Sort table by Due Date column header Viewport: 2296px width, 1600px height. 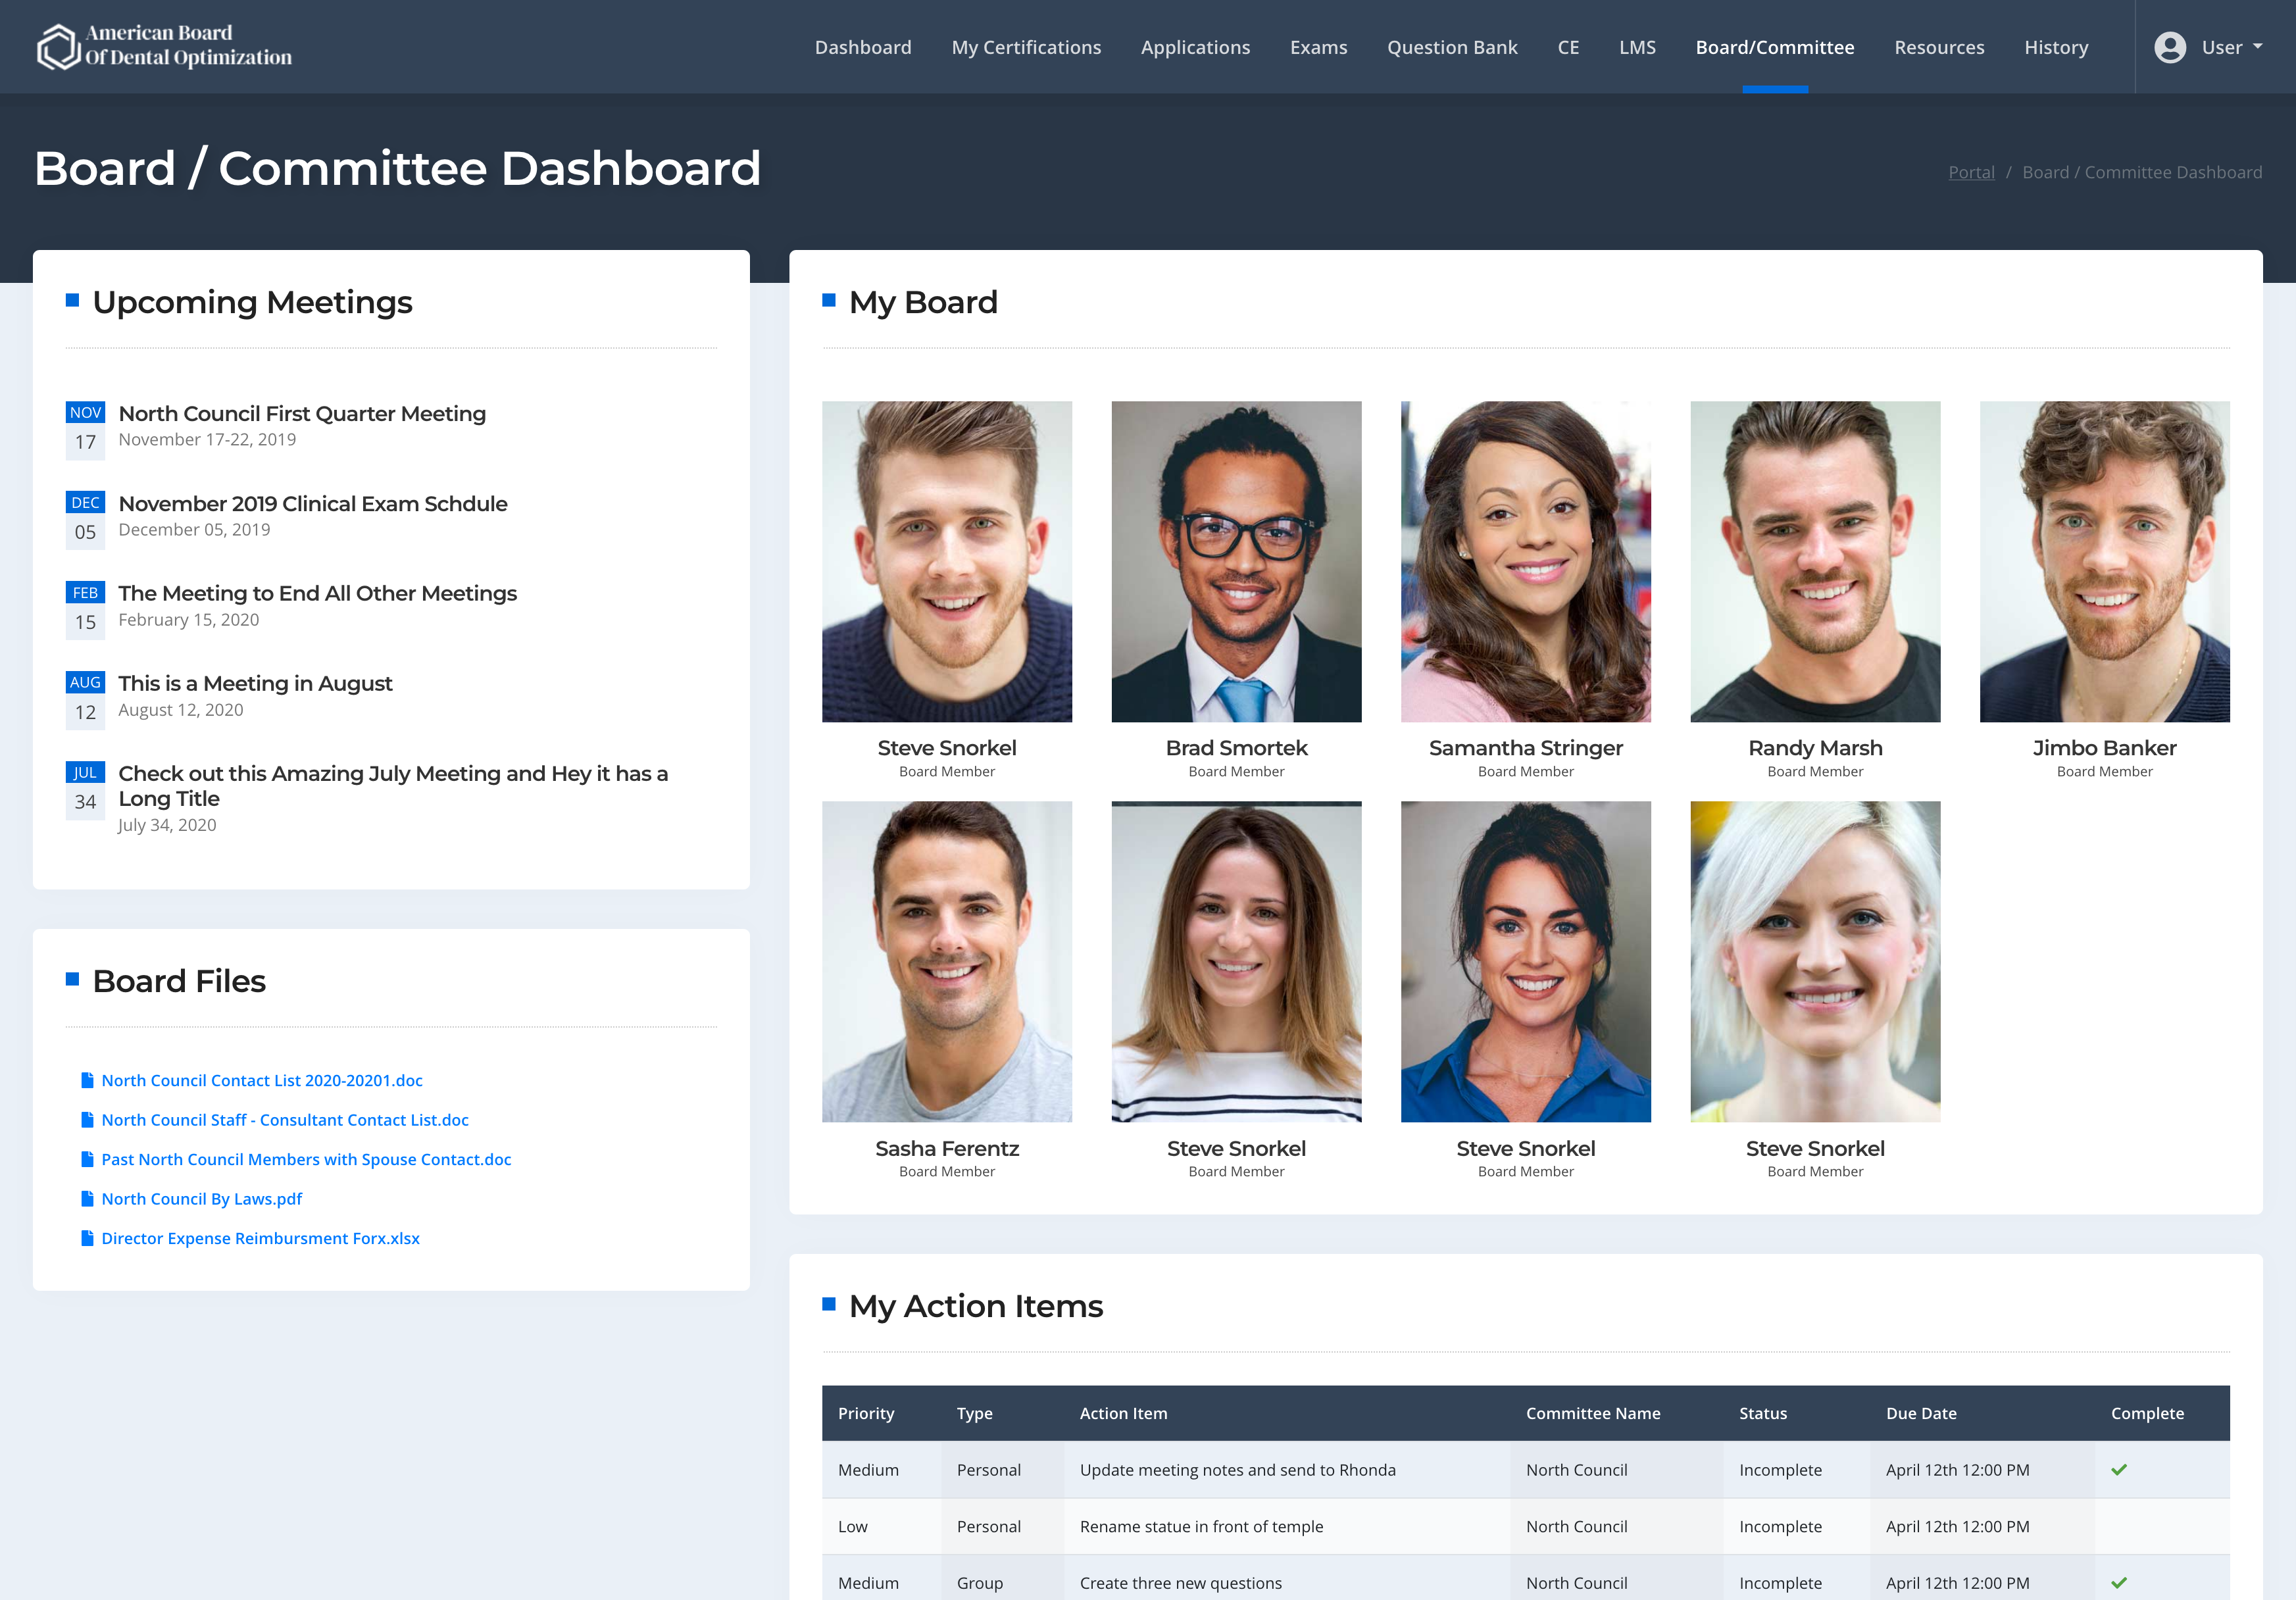[x=1920, y=1413]
